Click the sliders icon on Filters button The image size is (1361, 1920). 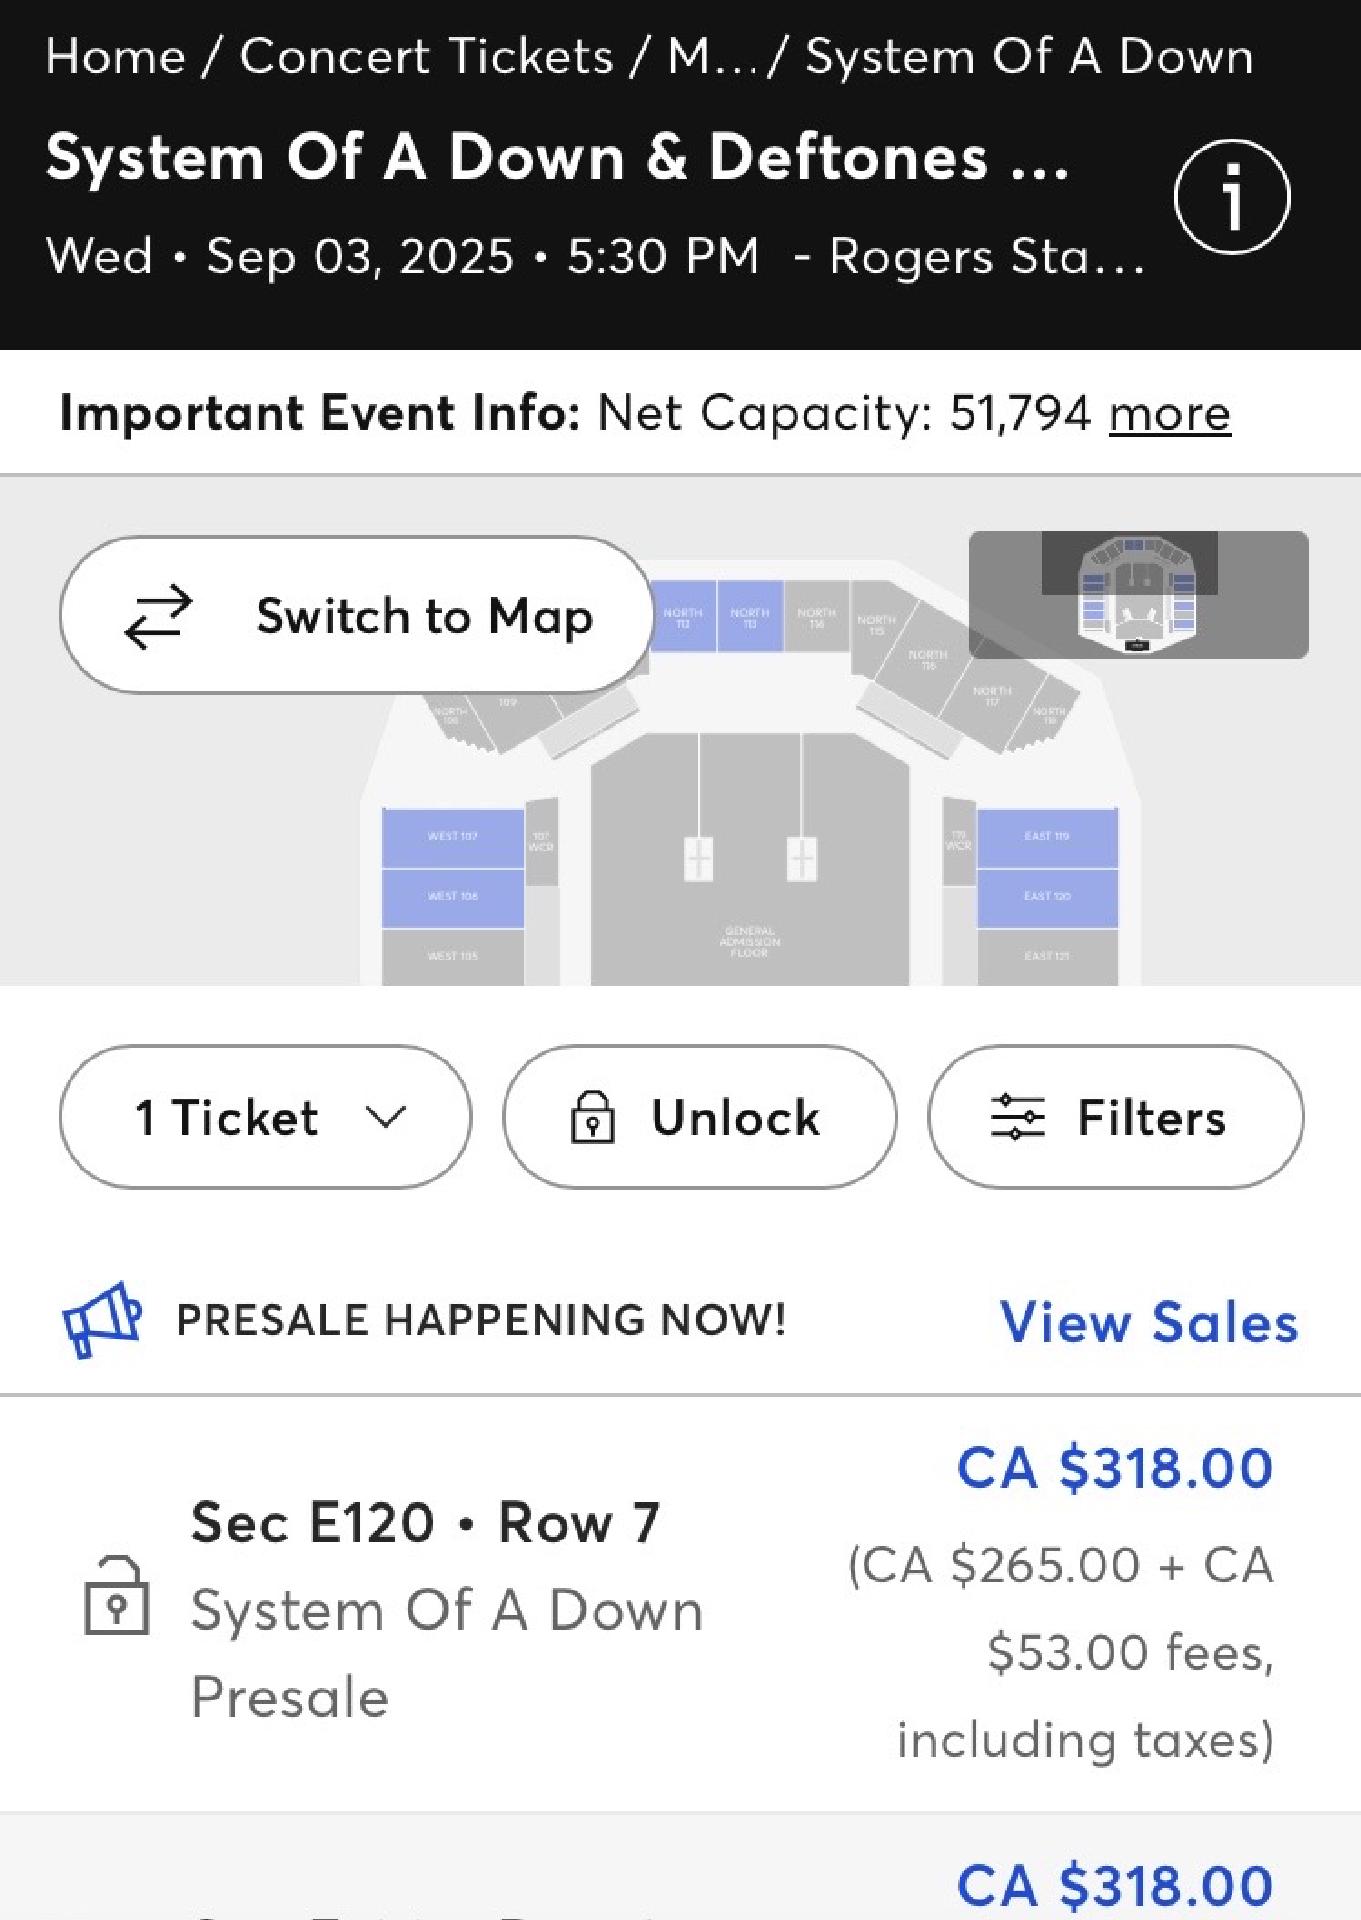click(1017, 1117)
